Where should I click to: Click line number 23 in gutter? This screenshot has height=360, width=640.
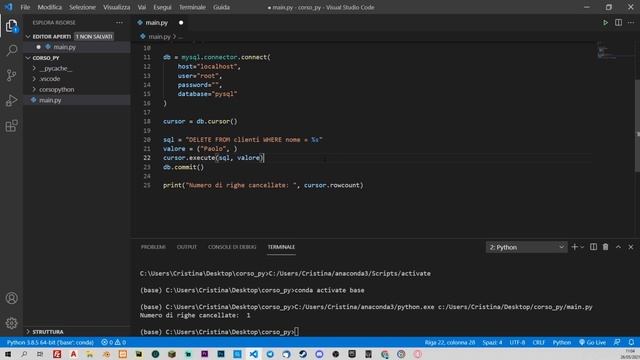(147, 167)
